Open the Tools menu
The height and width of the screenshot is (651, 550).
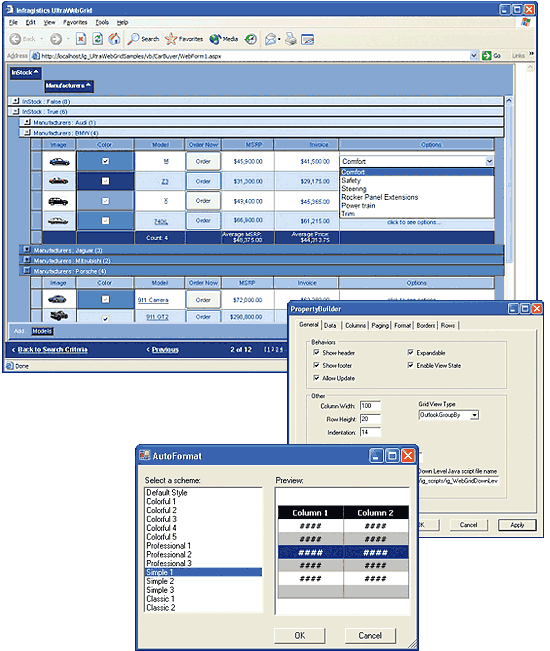pyautogui.click(x=102, y=22)
